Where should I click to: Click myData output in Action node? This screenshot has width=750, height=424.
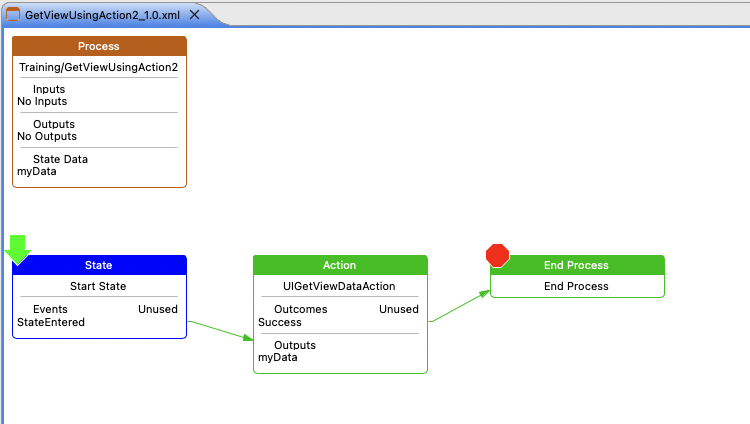[x=278, y=357]
